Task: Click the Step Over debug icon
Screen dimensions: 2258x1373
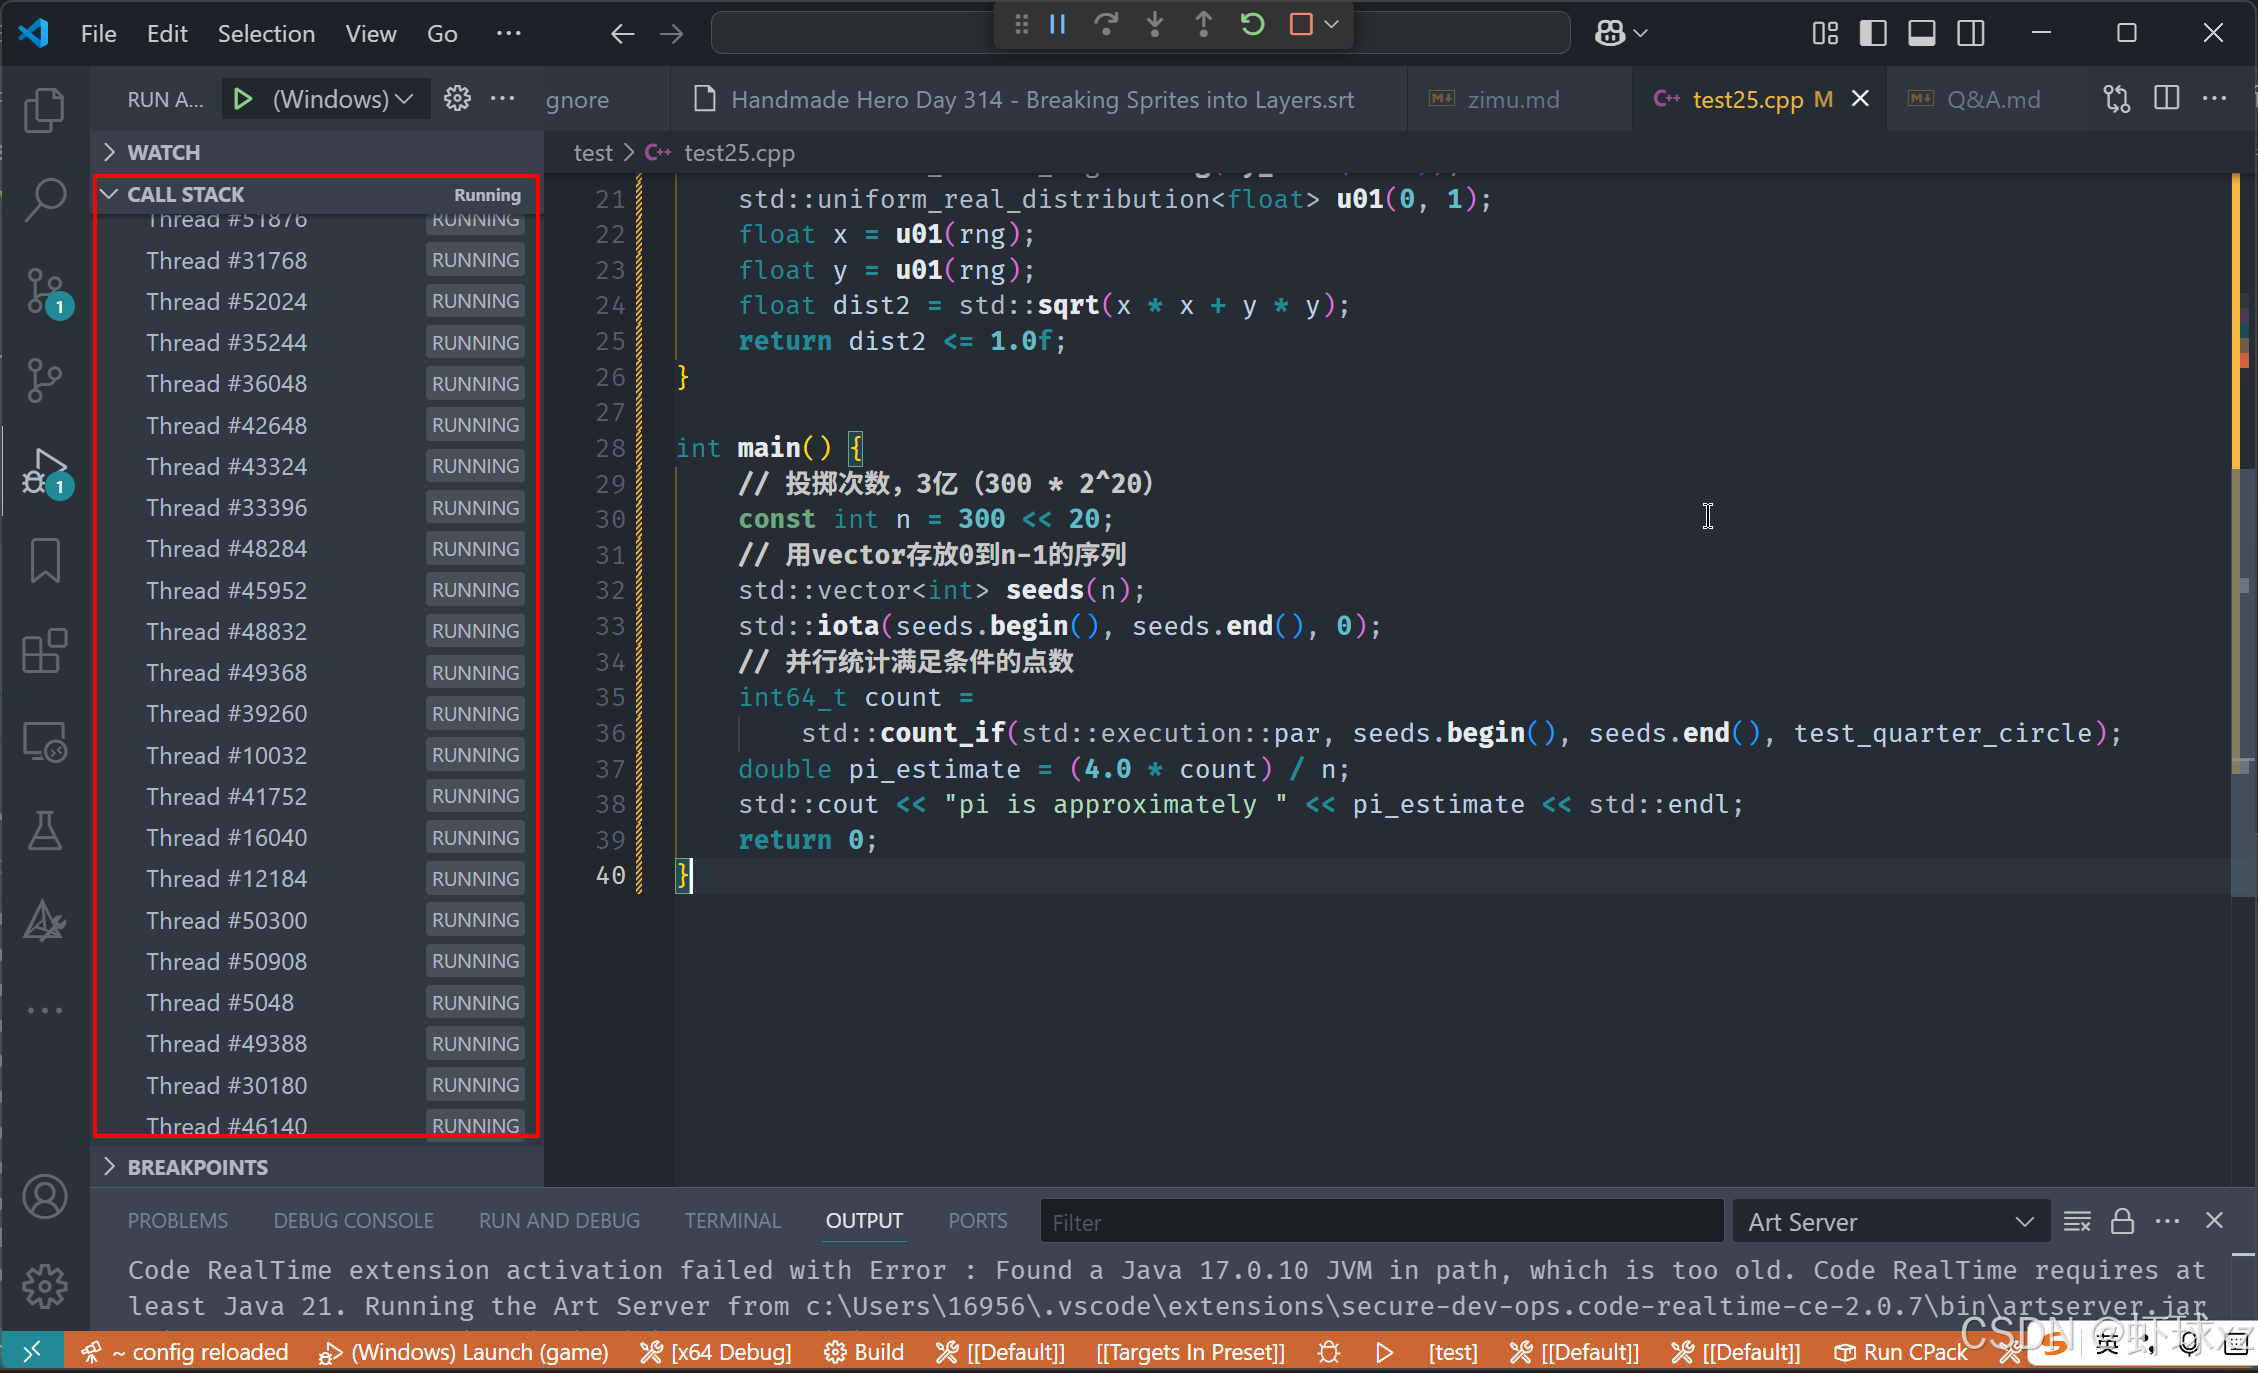Action: coord(1106,24)
